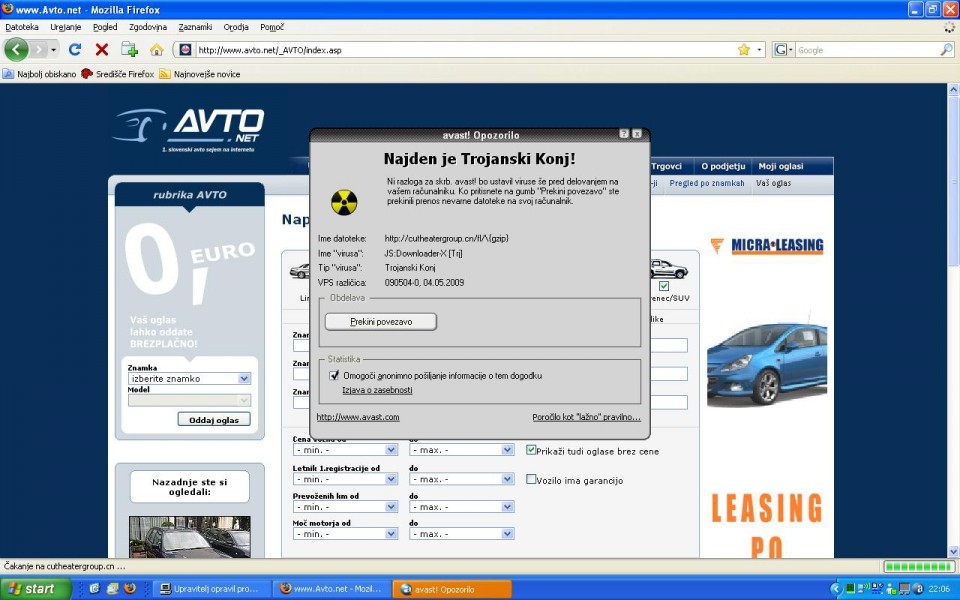This screenshot has width=960, height=600.
Task: Open the address bar history dropdown
Action: [x=759, y=50]
